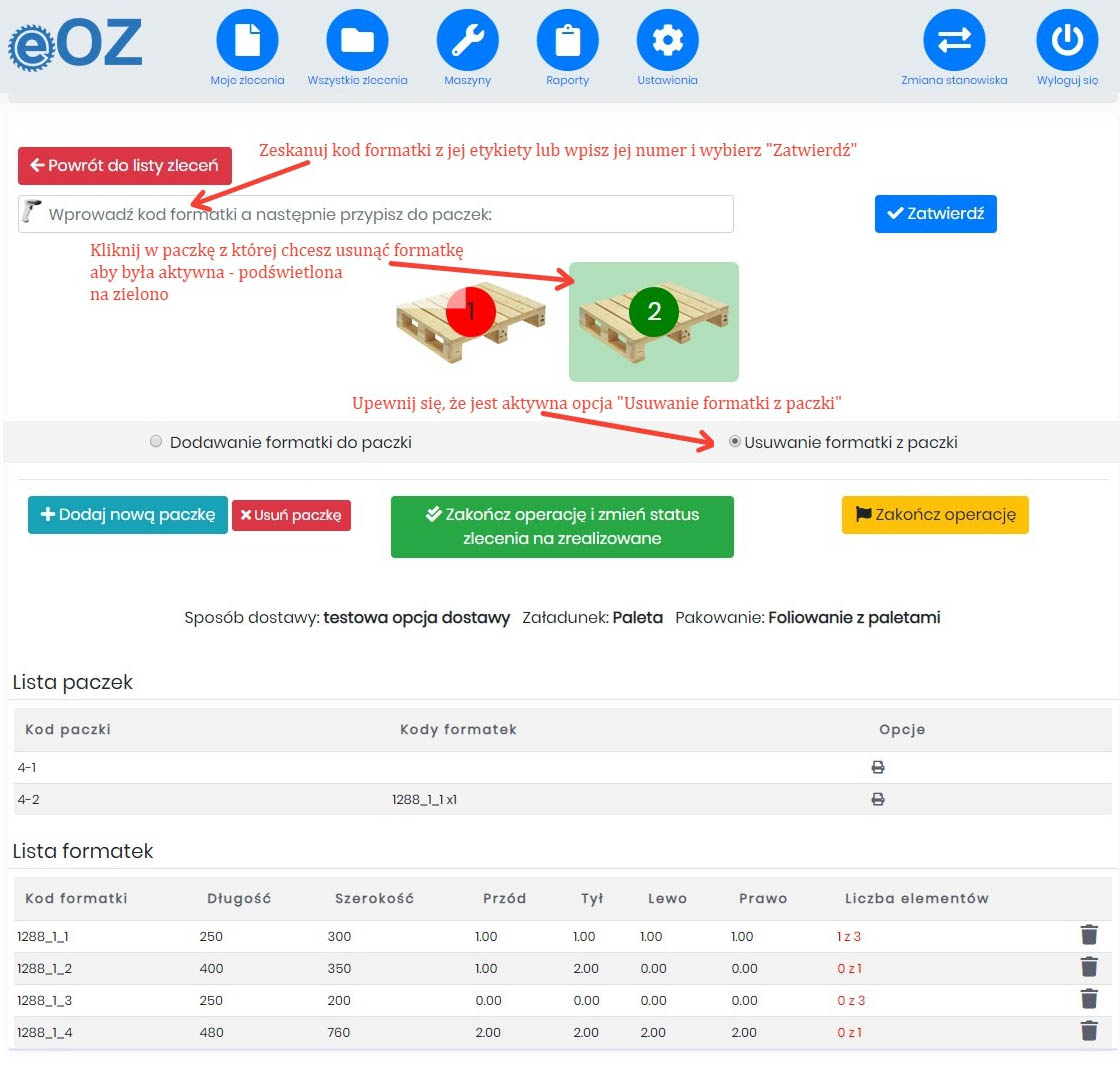Click Powrót do listy zleceń button
1120x1074 pixels.
coord(125,166)
